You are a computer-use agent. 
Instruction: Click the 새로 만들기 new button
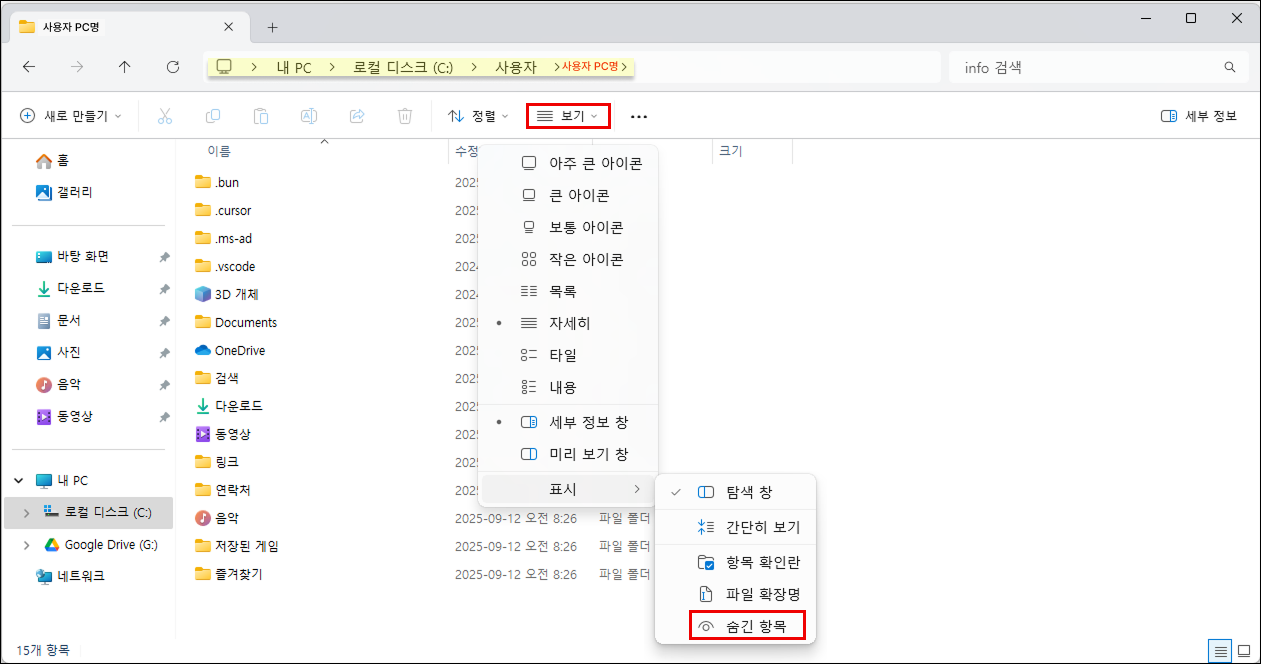[x=70, y=116]
